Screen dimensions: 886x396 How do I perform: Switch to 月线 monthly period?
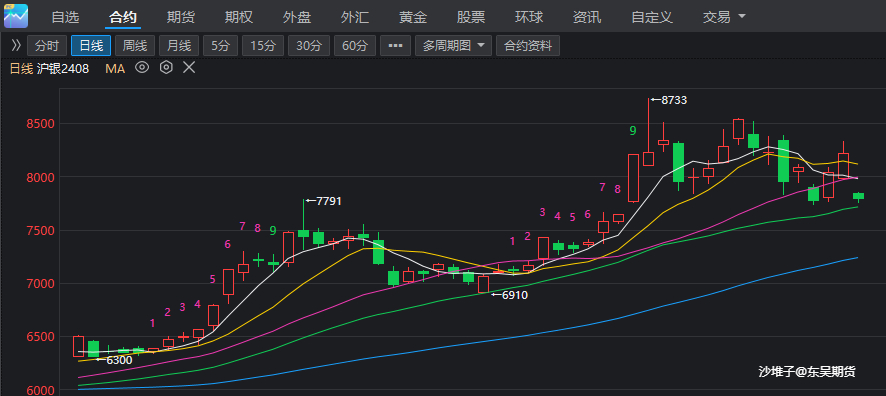coord(179,46)
